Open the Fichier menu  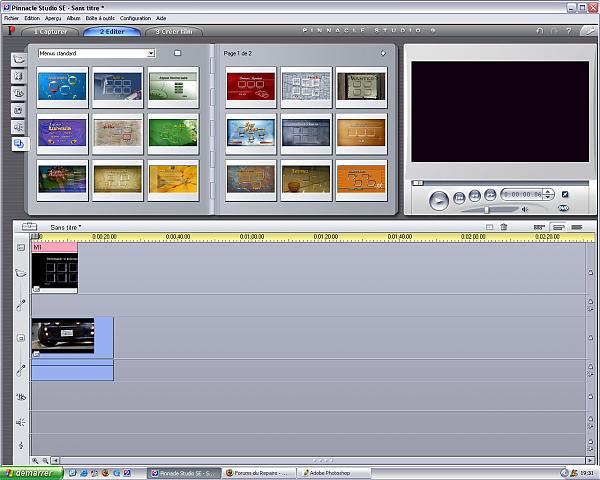(x=11, y=18)
